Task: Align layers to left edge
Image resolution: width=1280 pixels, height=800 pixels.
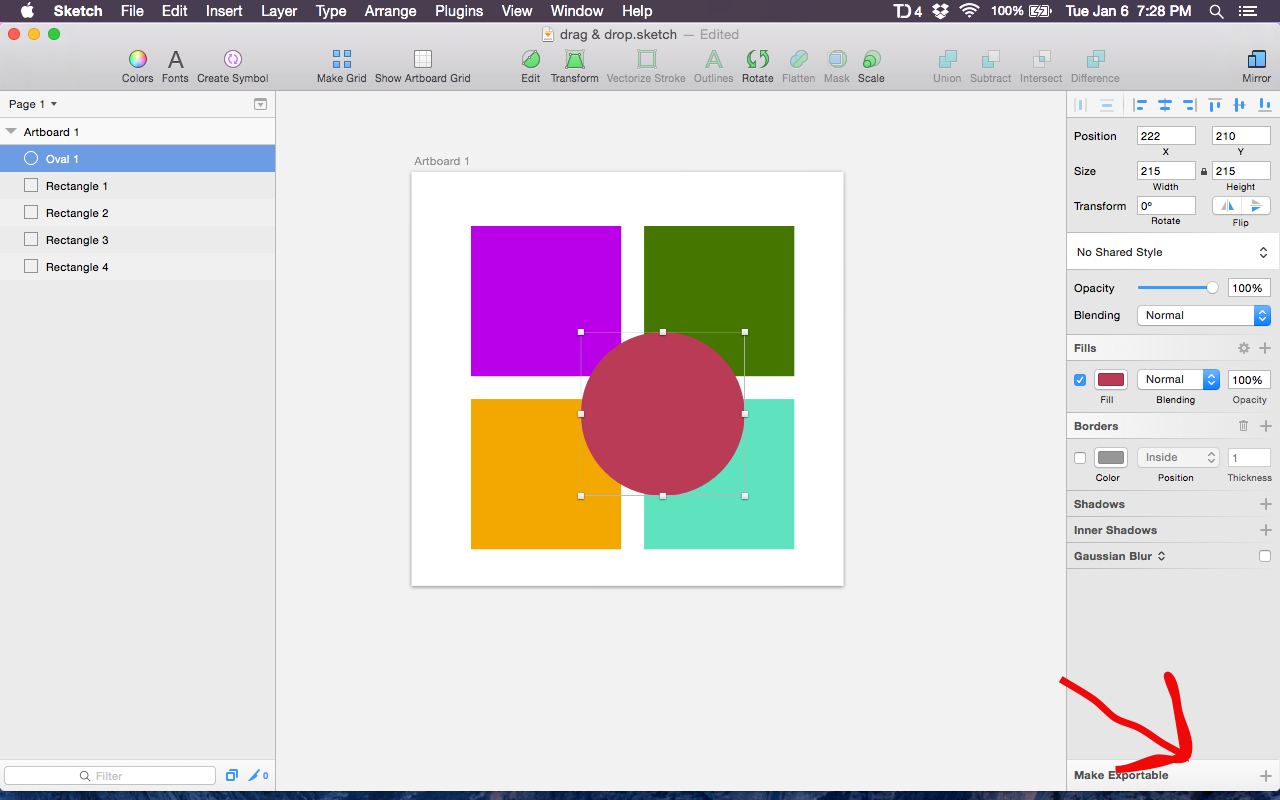Action: point(1140,104)
